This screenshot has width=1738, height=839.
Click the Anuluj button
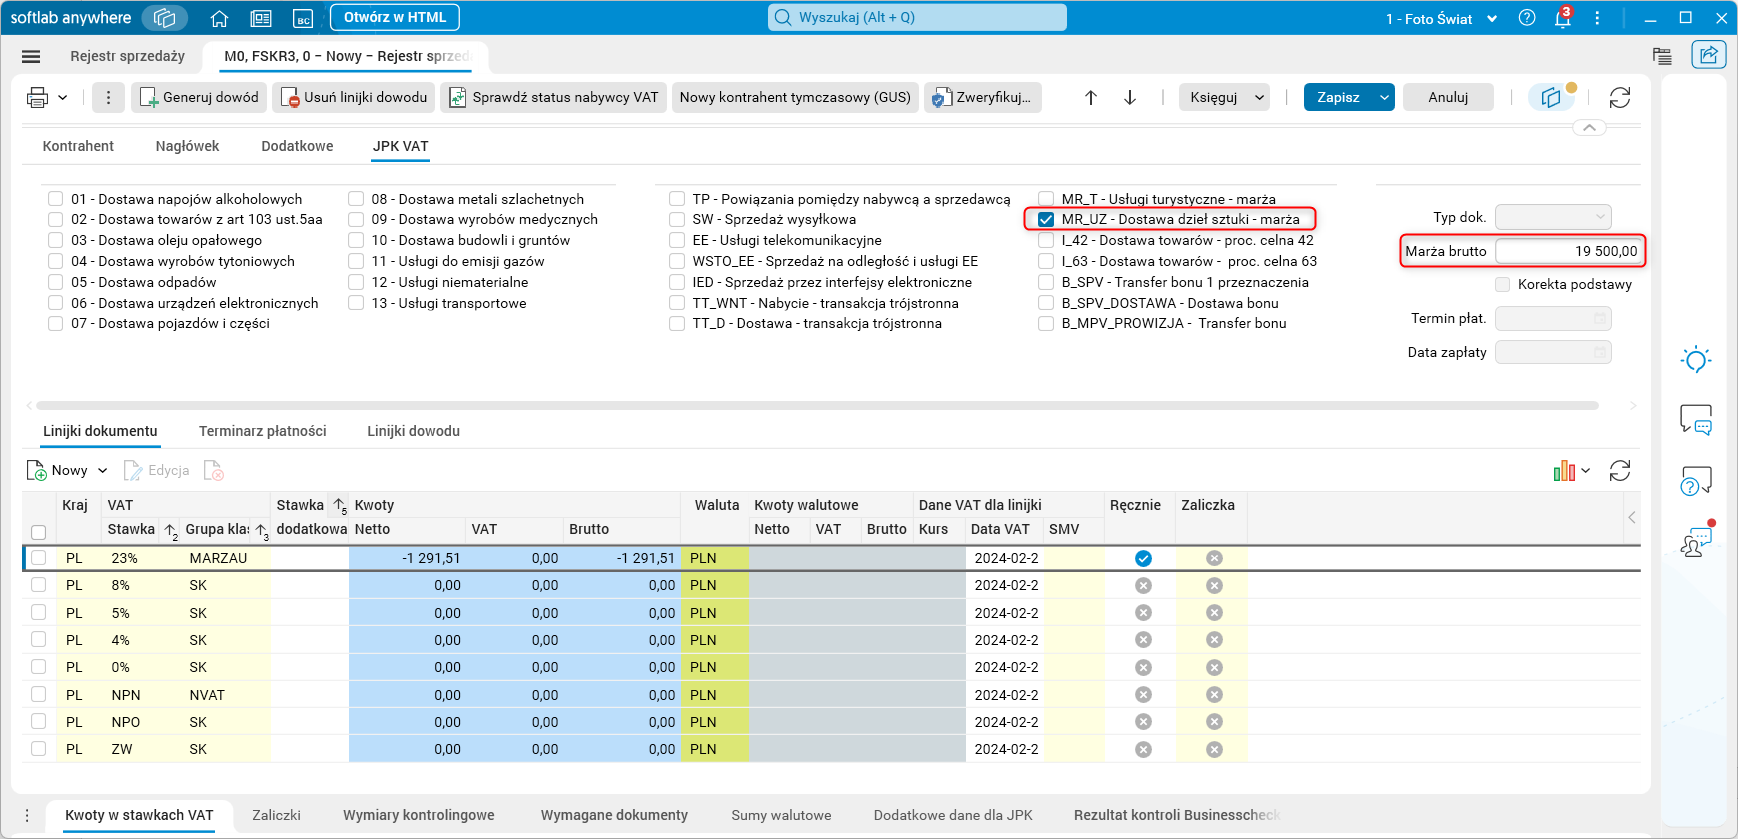[1447, 97]
